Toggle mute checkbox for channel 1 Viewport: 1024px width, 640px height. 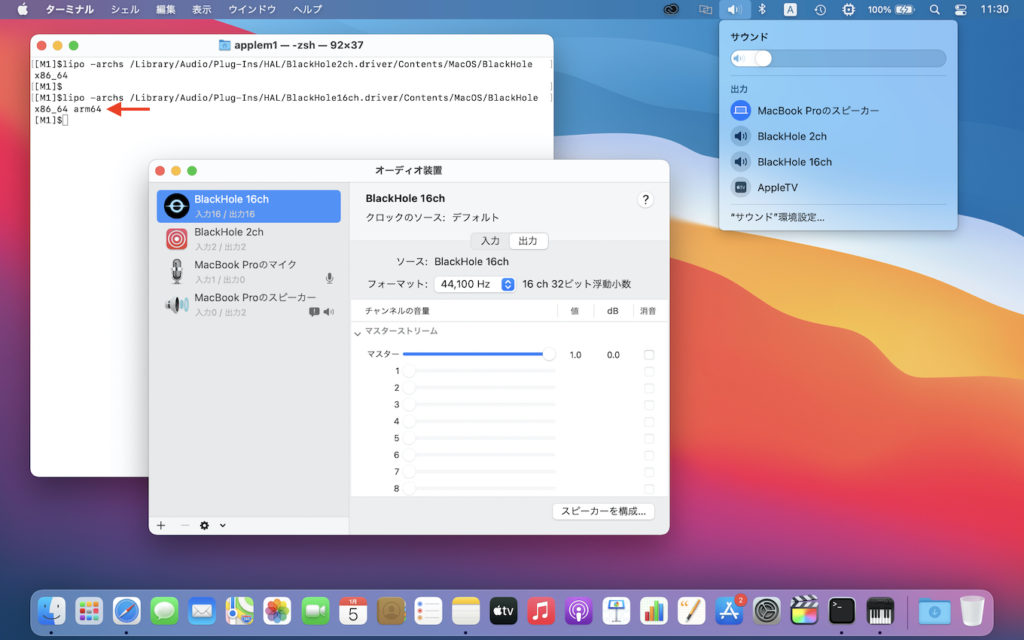point(649,371)
